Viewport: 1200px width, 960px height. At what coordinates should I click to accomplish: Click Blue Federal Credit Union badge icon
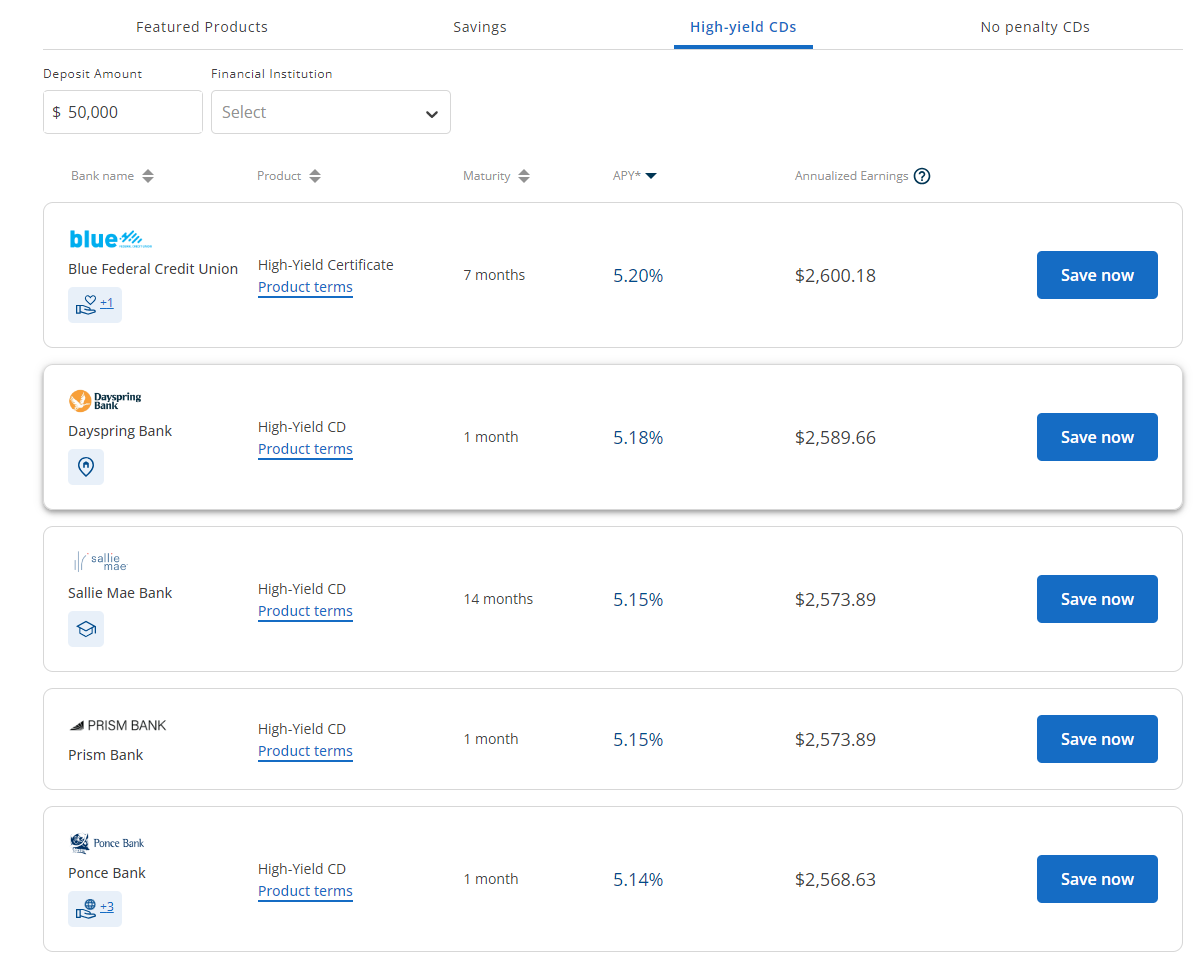(x=86, y=304)
